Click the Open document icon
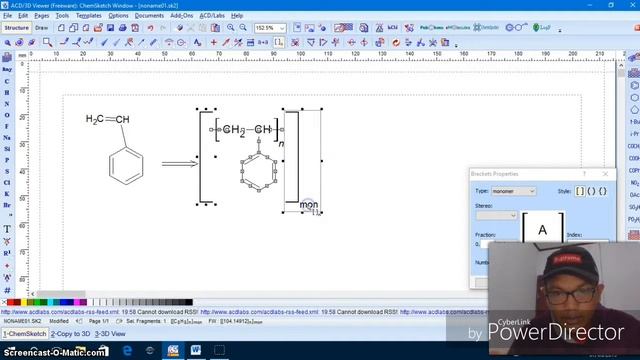Screen dimensions: 640x360 click(98, 28)
